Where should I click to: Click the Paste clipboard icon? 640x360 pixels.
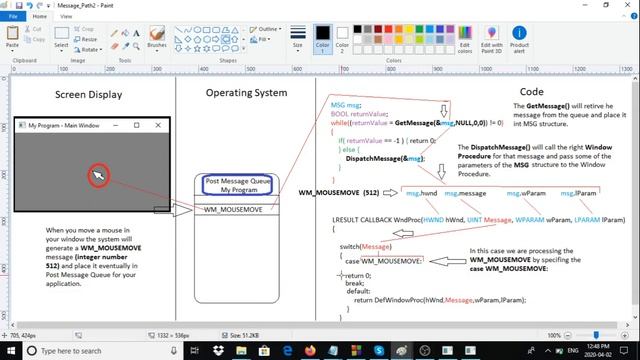pyautogui.click(x=12, y=33)
